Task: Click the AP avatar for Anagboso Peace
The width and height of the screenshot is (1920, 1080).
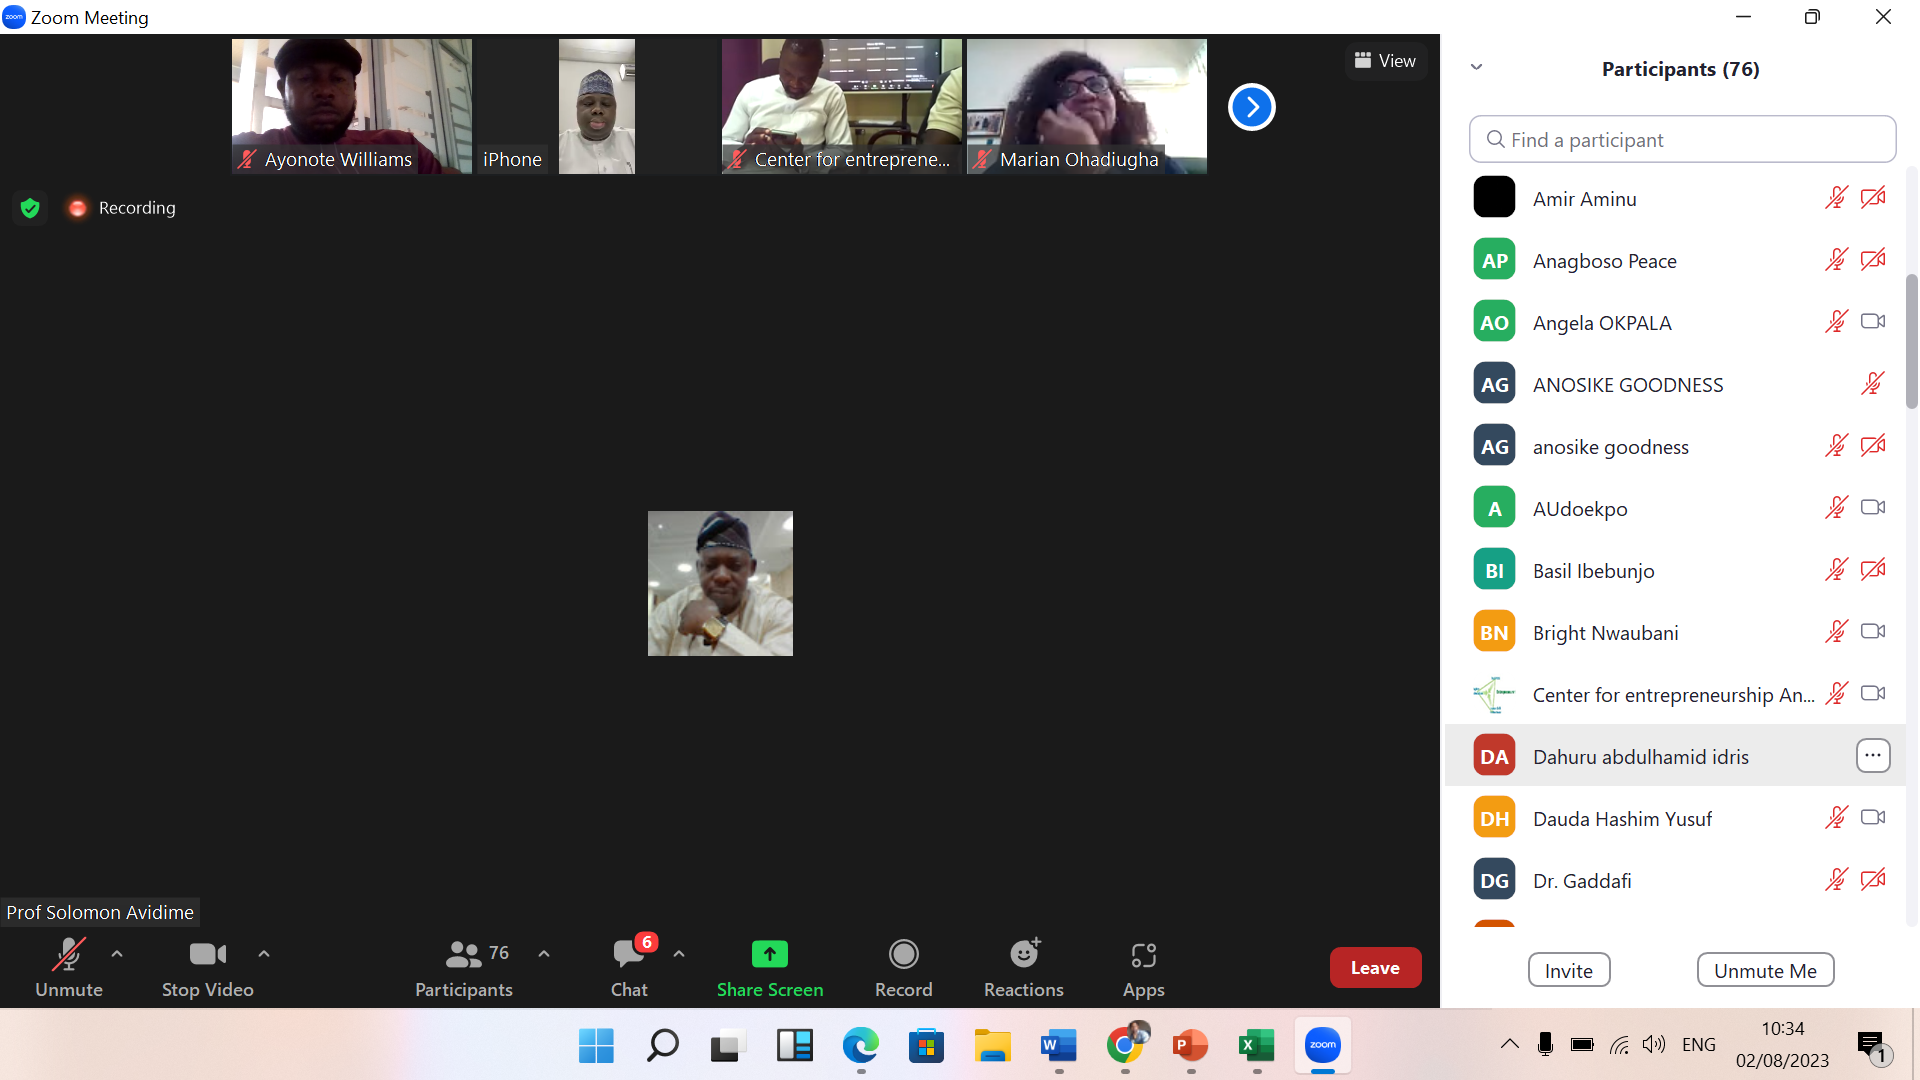Action: [1494, 260]
